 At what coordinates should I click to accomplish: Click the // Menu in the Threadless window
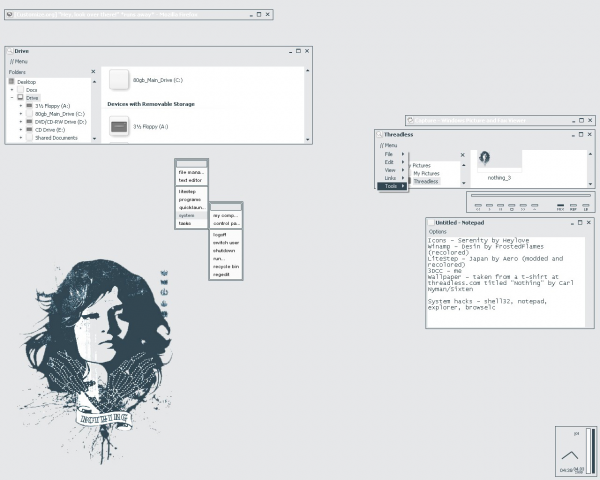(389, 145)
